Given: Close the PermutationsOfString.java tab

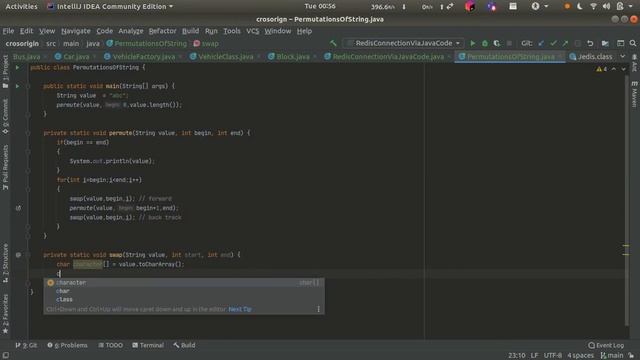Looking at the screenshot, I should (x=560, y=57).
